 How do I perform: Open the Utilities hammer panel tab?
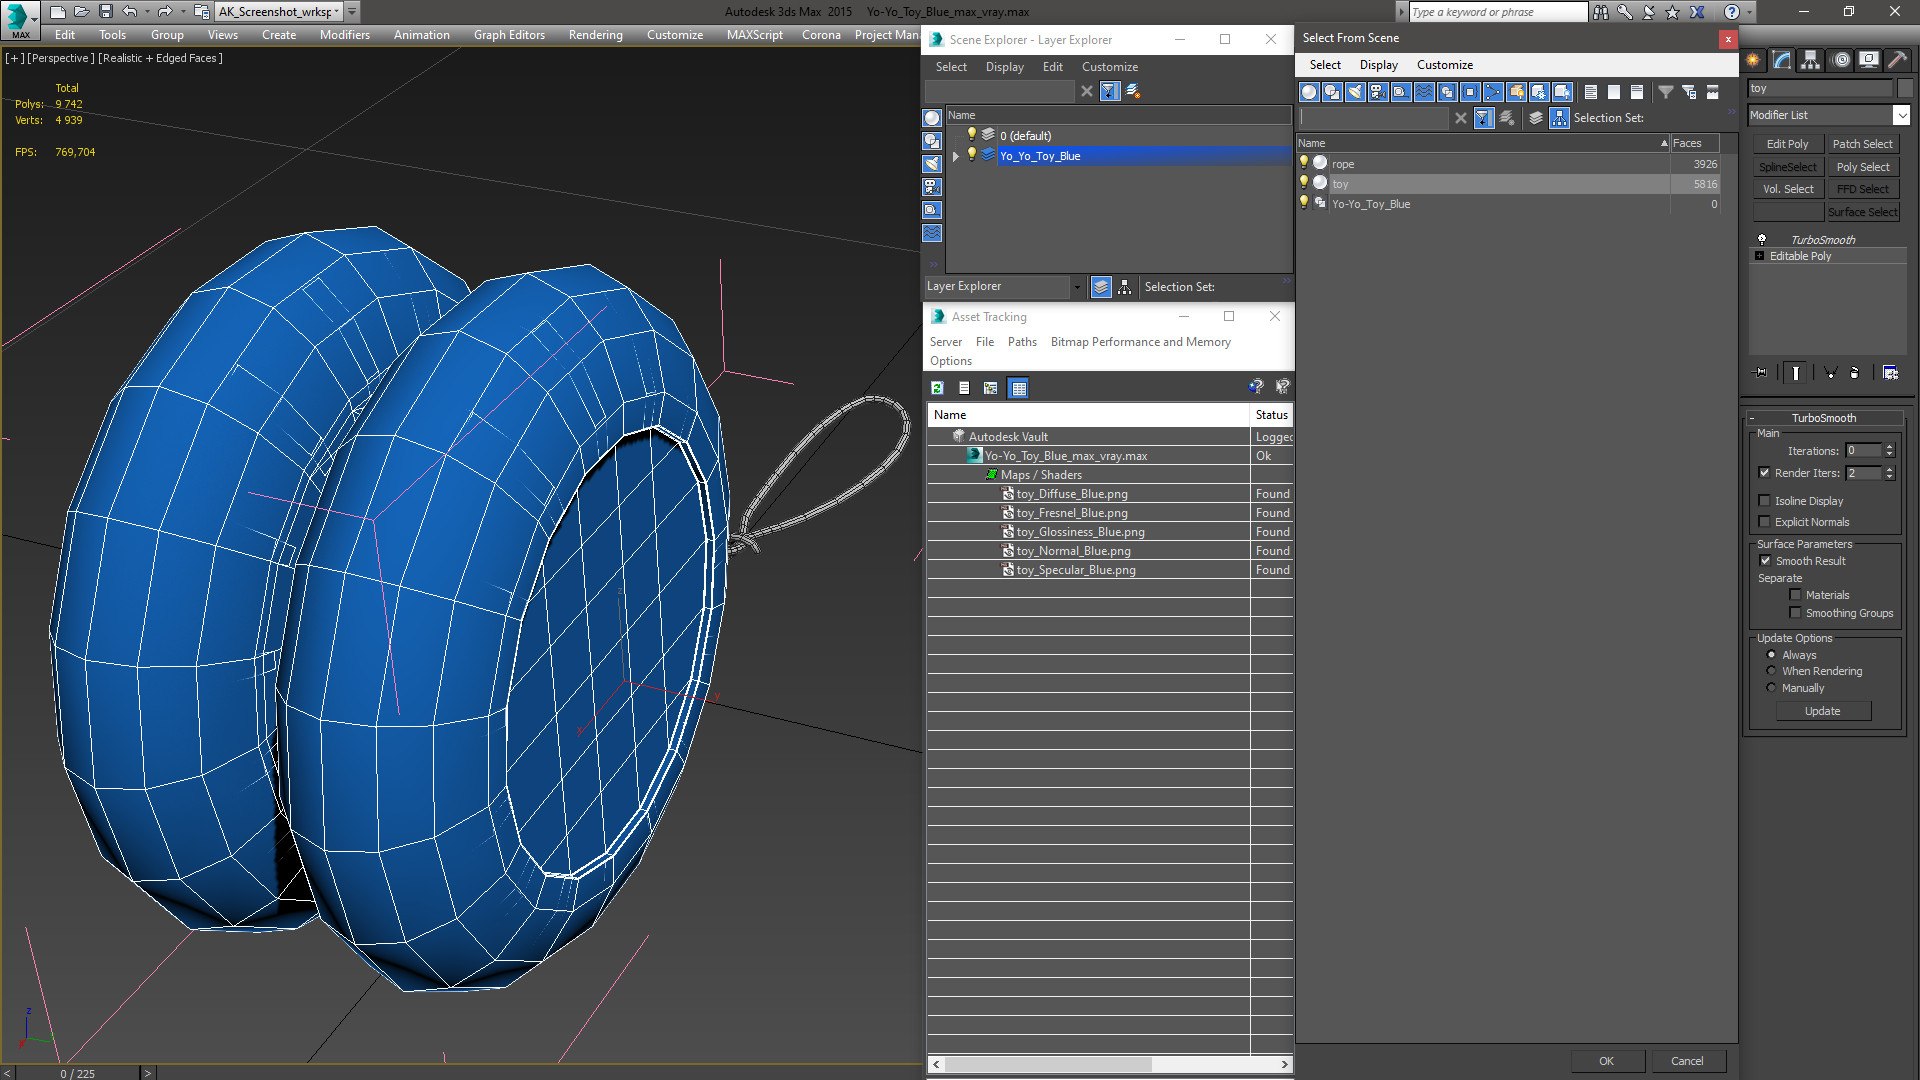point(1897,61)
